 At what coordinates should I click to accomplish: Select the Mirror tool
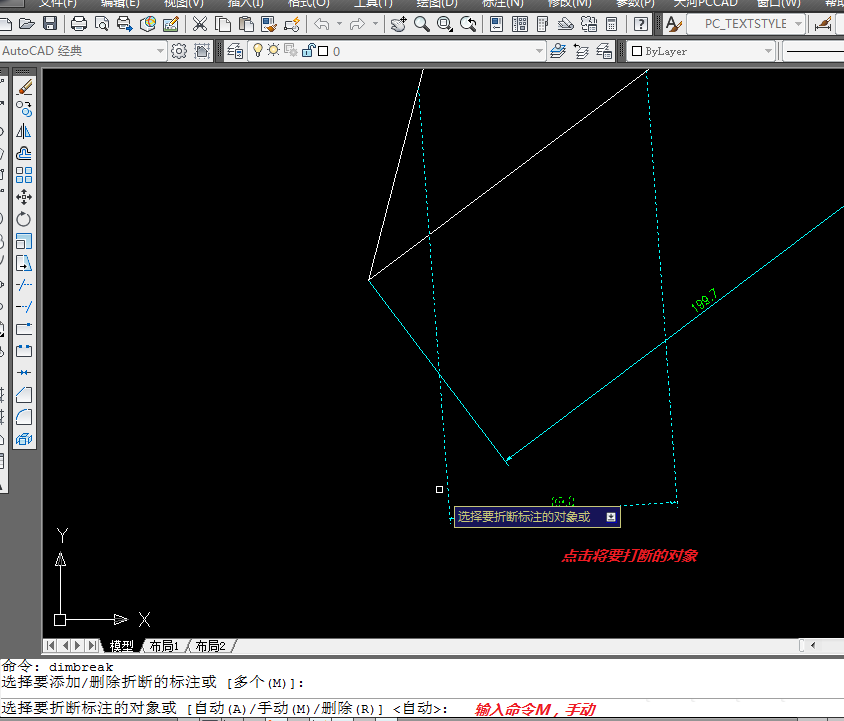click(x=24, y=131)
